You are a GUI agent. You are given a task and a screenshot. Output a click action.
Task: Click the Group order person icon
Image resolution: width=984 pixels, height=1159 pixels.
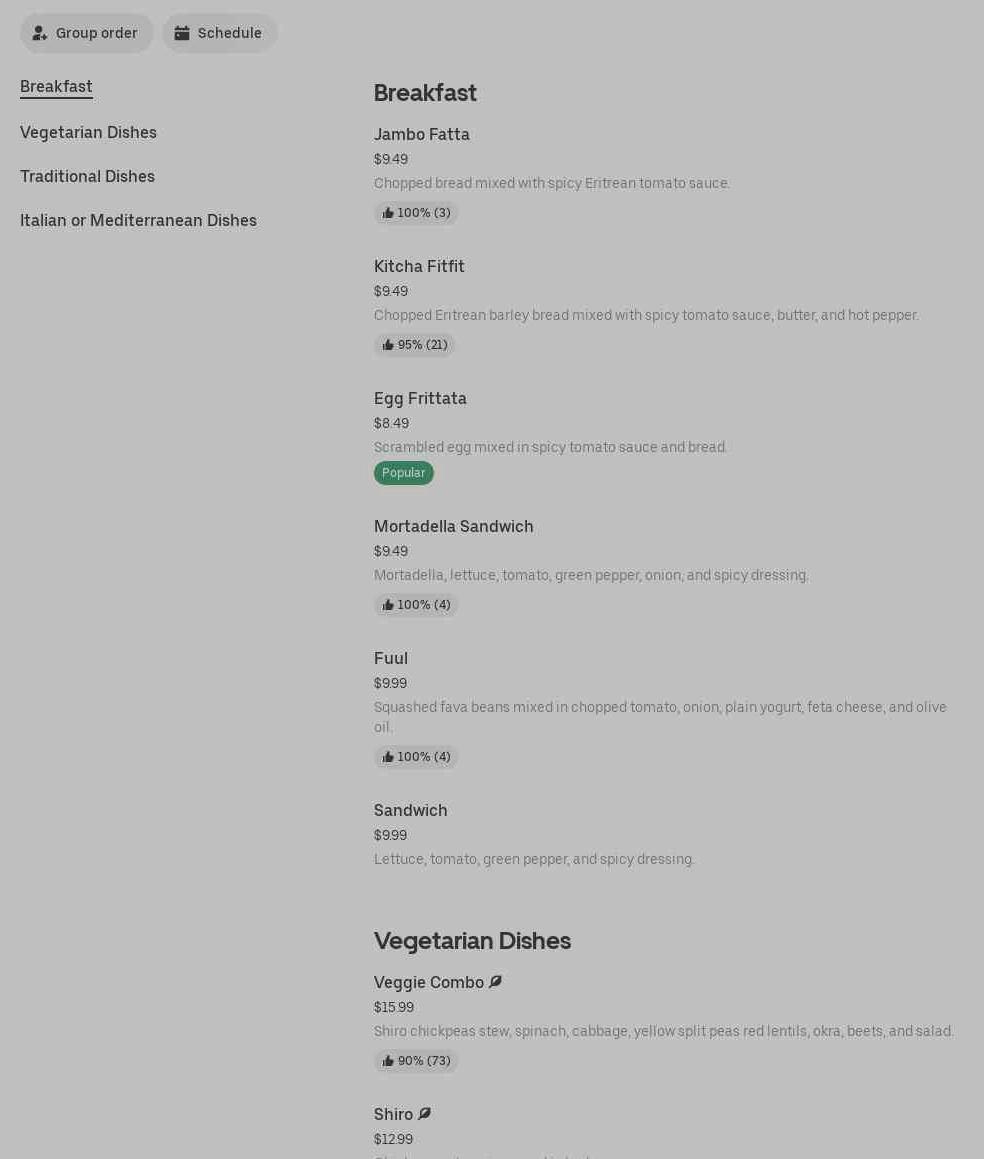[40, 33]
